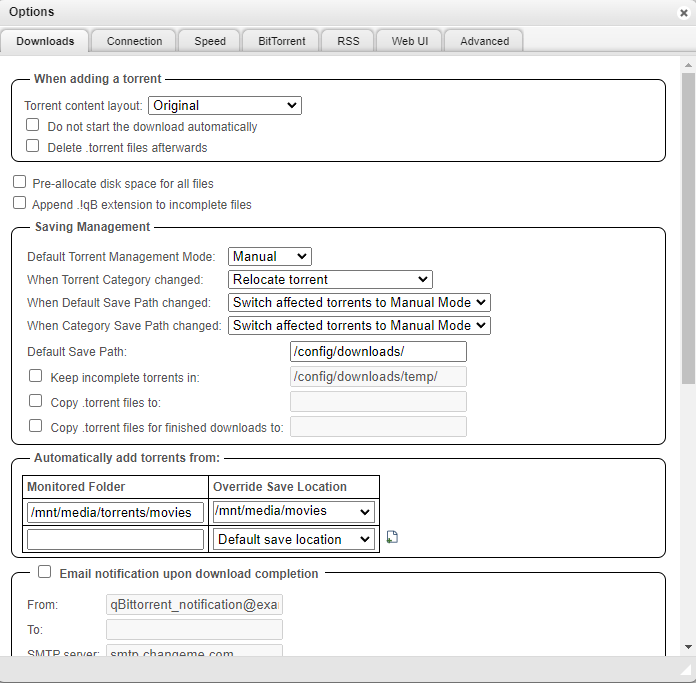Viewport: 696px width, 683px height.
Task: Click the Default Save Path field
Action: [377, 351]
